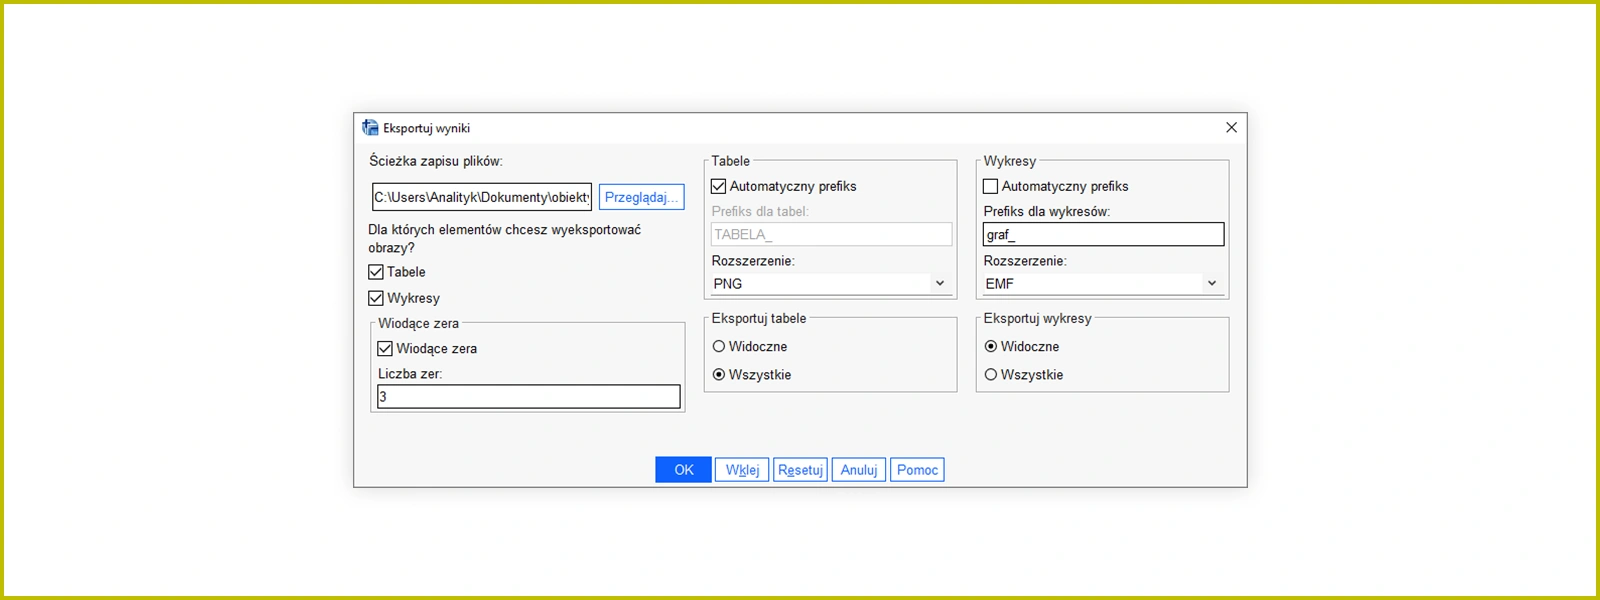The height and width of the screenshot is (600, 1600).
Task: Enable Automatyczny prefiks under Wykresy
Action: click(991, 186)
